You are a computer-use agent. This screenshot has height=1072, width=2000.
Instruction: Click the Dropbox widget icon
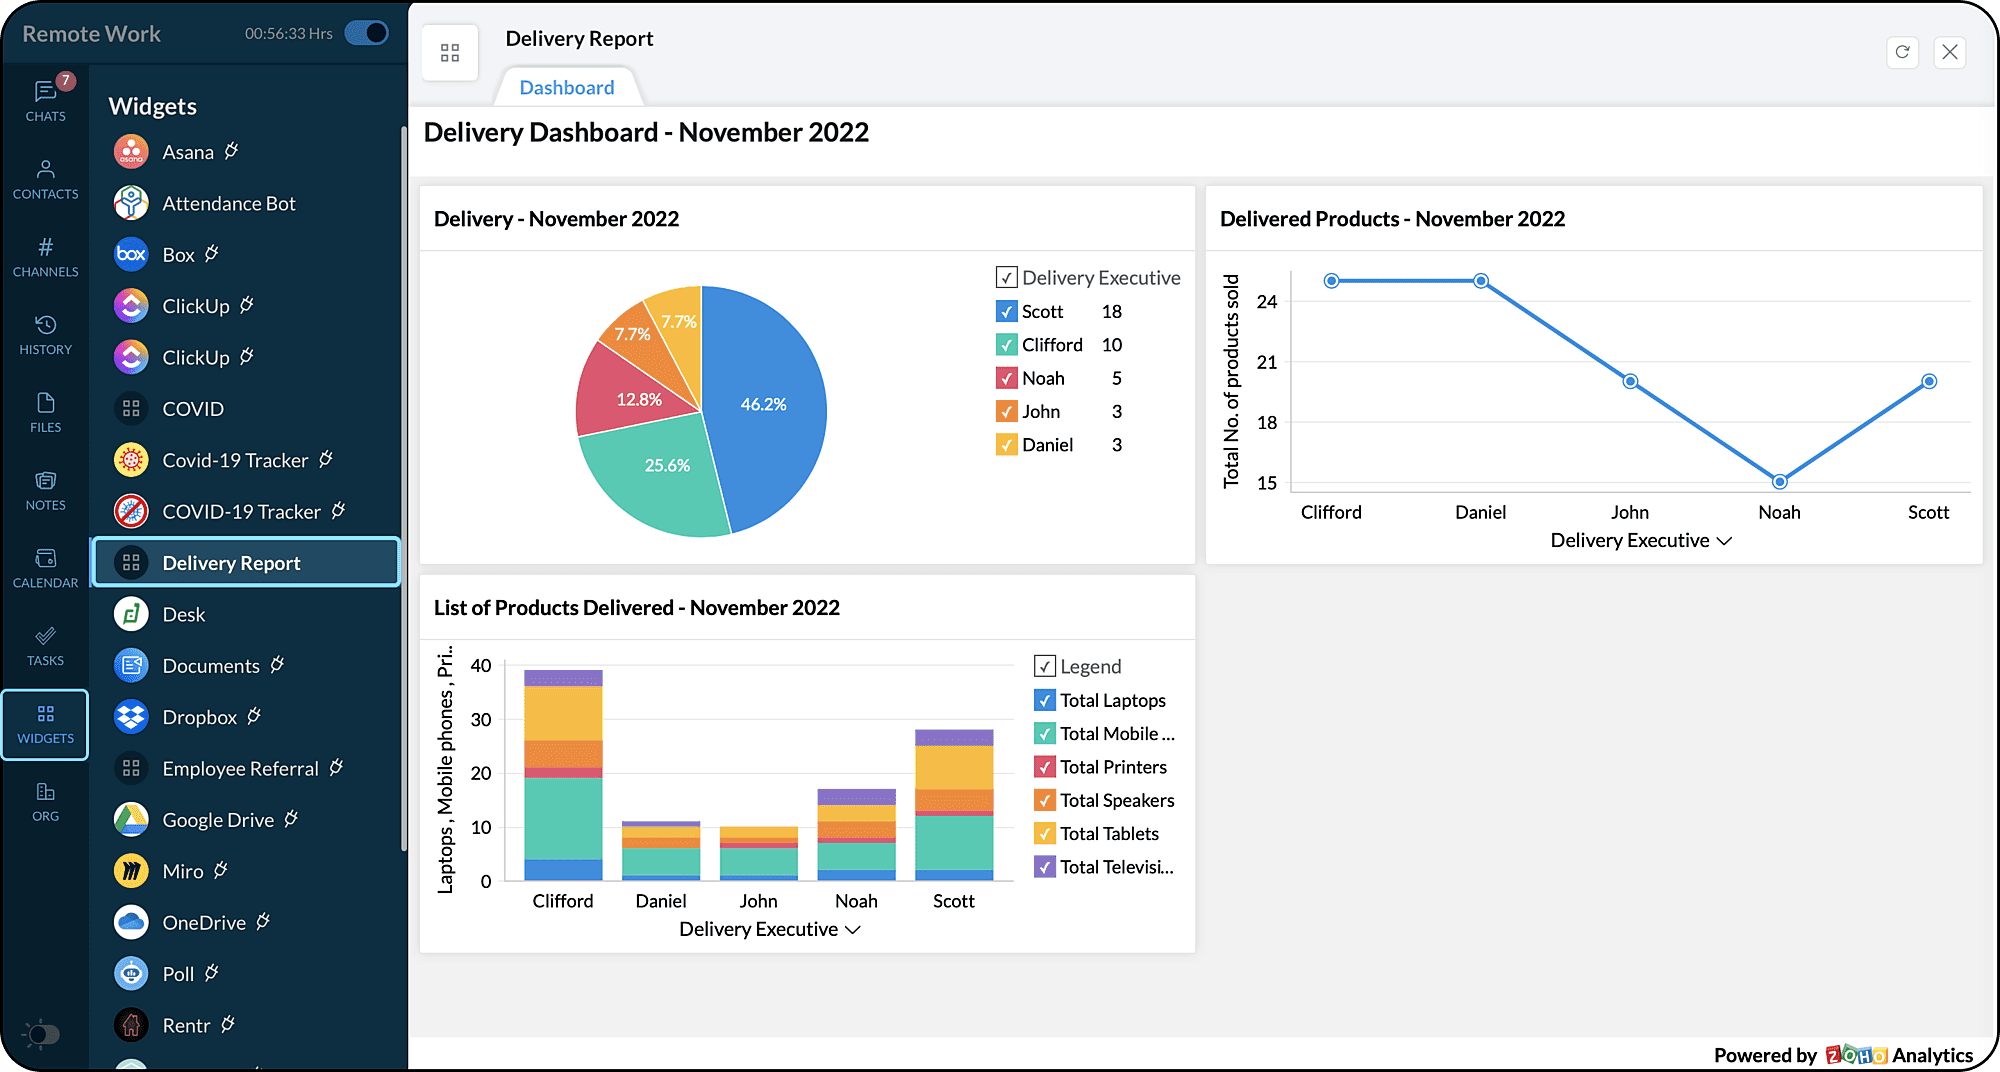131,716
